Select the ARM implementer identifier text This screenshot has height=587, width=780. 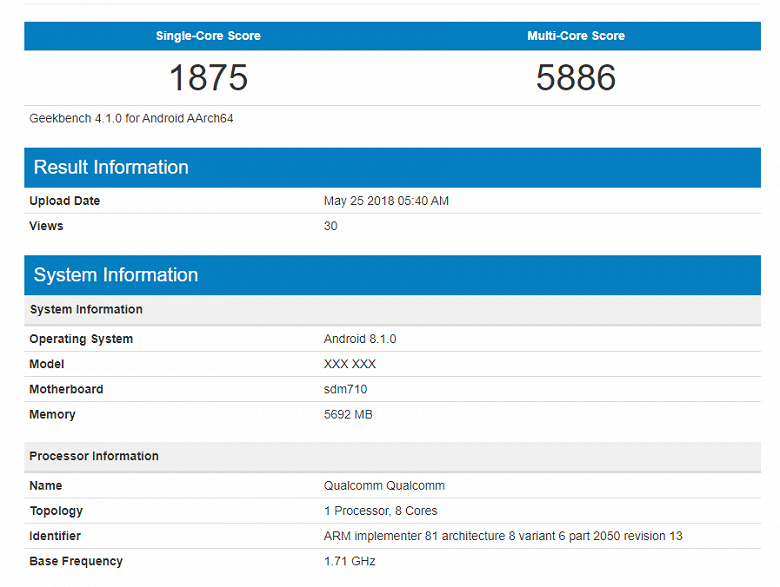(x=503, y=536)
